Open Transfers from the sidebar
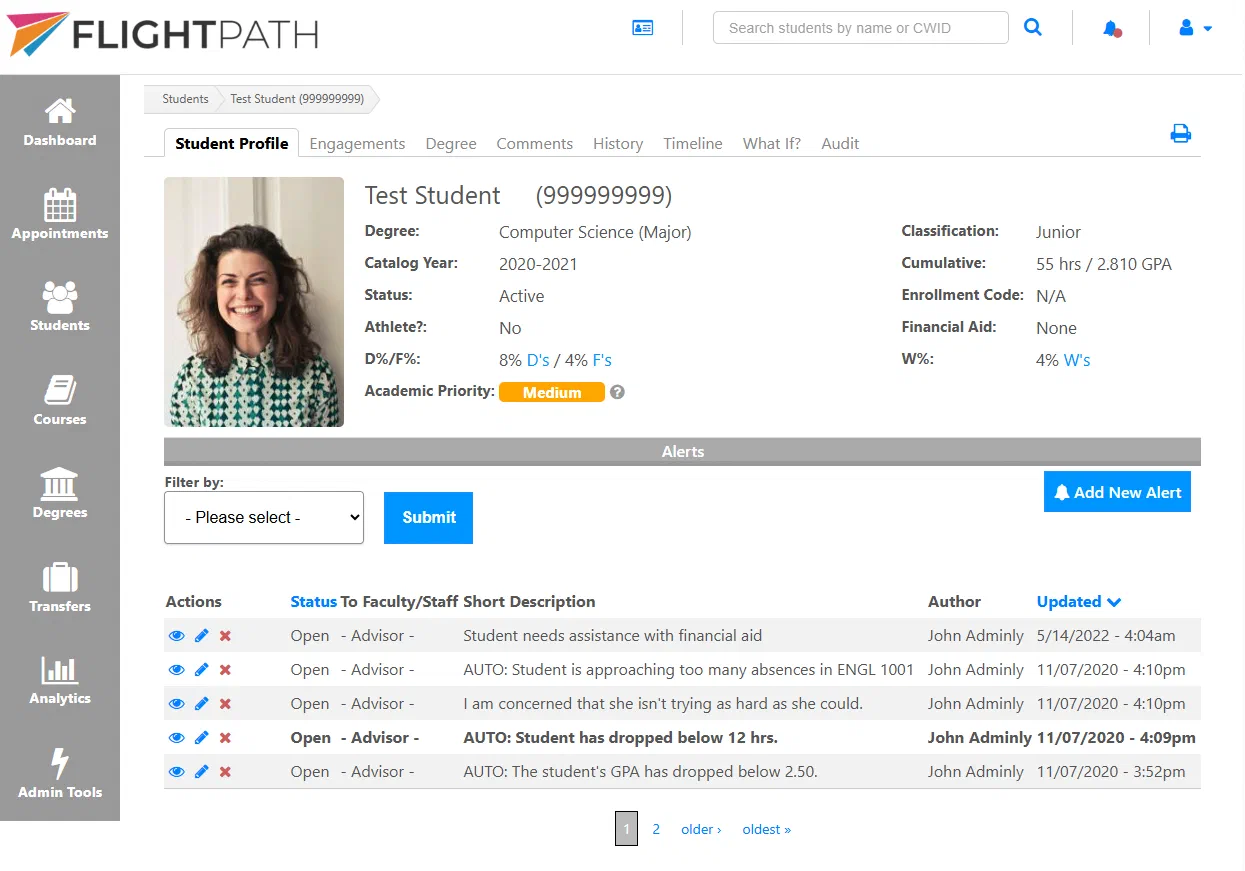The height and width of the screenshot is (871, 1245). [x=60, y=587]
